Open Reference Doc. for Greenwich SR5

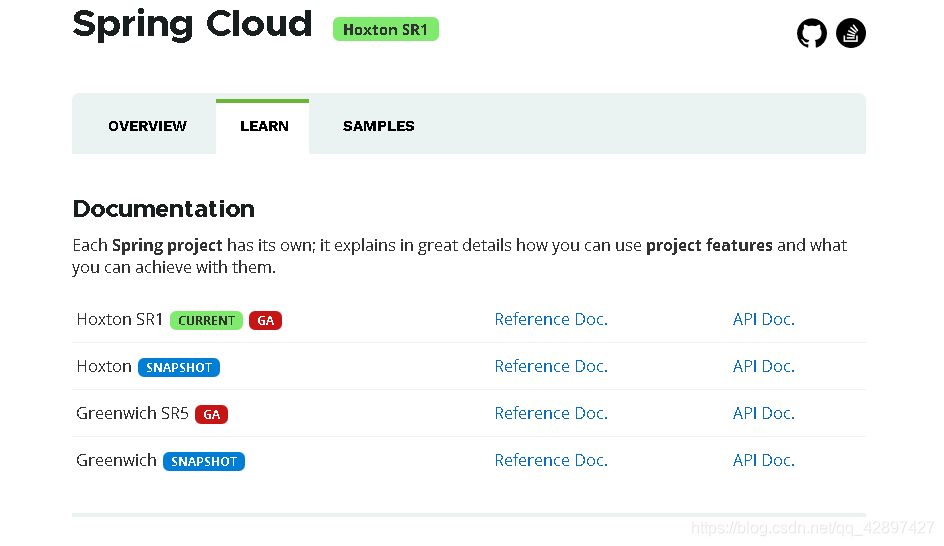(x=551, y=413)
